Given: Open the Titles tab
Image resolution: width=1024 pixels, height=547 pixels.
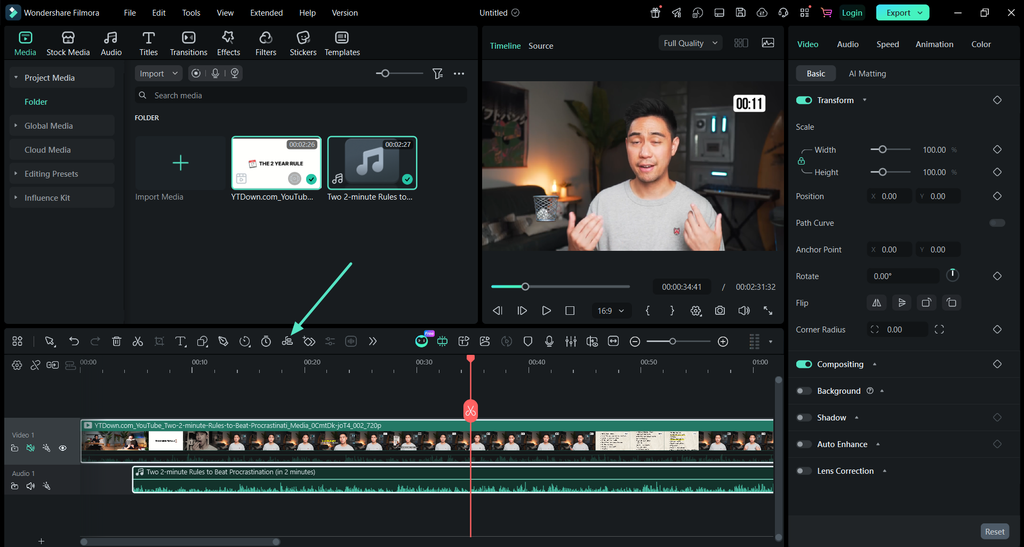Looking at the screenshot, I should pyautogui.click(x=148, y=44).
